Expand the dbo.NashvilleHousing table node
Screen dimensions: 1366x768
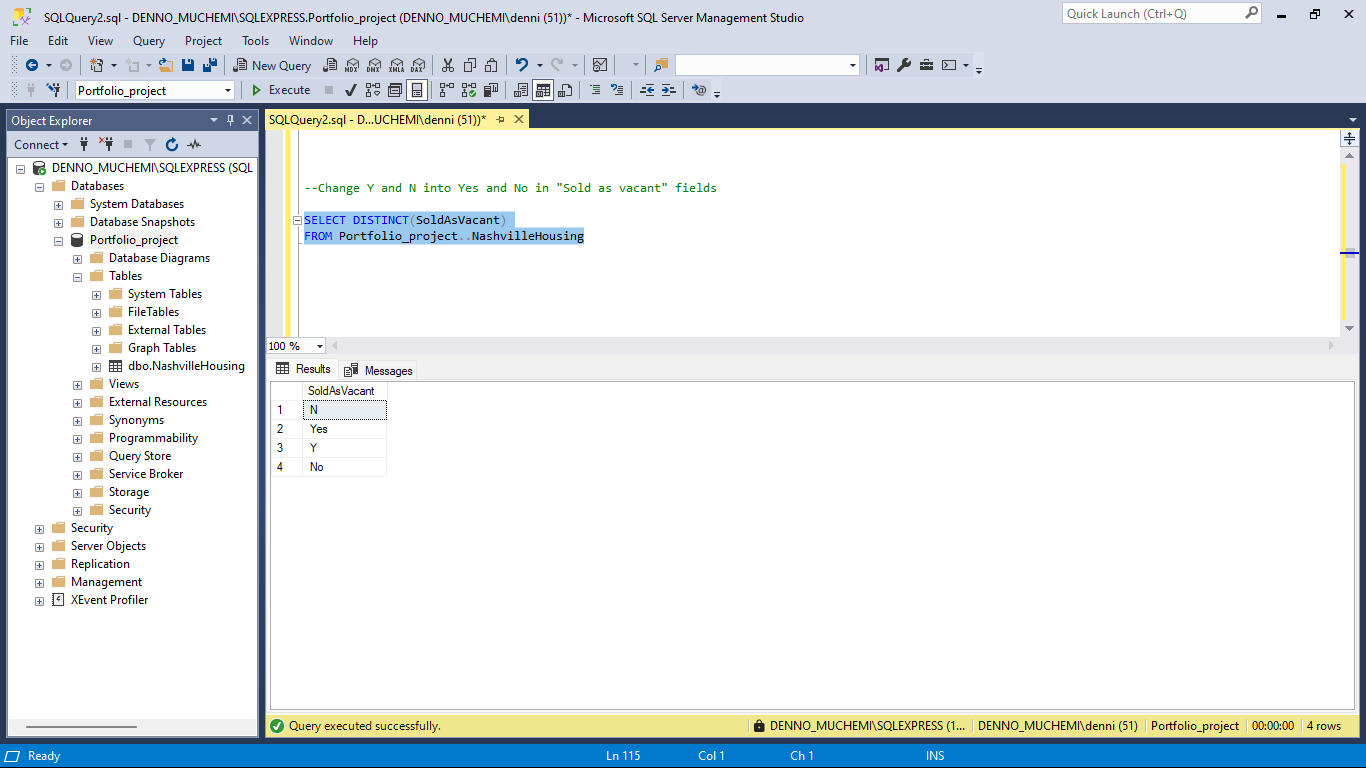click(x=96, y=366)
